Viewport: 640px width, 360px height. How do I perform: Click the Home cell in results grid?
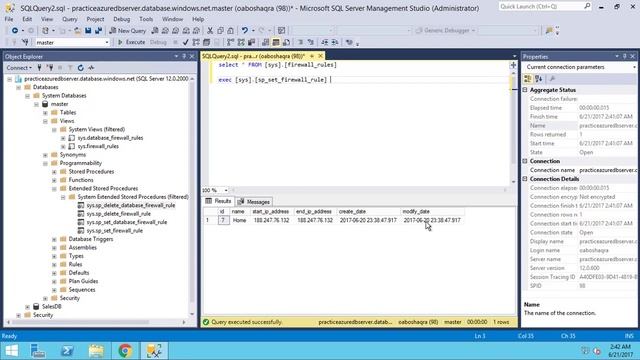(239, 220)
